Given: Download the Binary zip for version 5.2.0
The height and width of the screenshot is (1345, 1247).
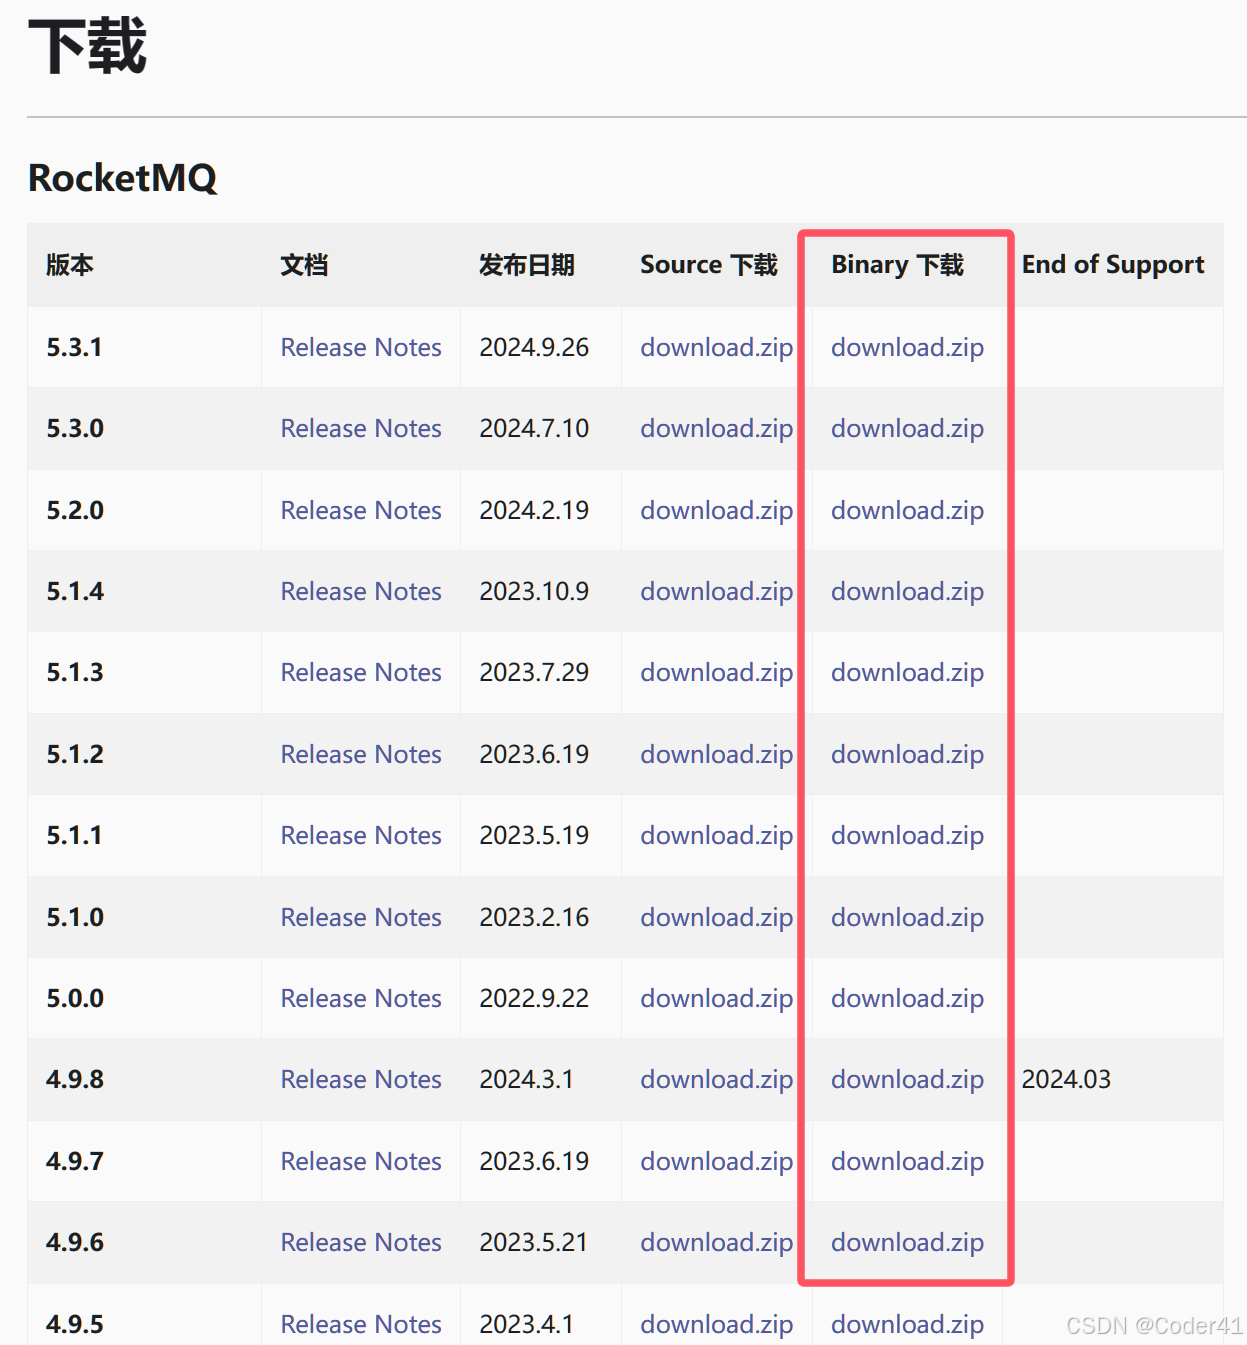Looking at the screenshot, I should click(x=906, y=510).
